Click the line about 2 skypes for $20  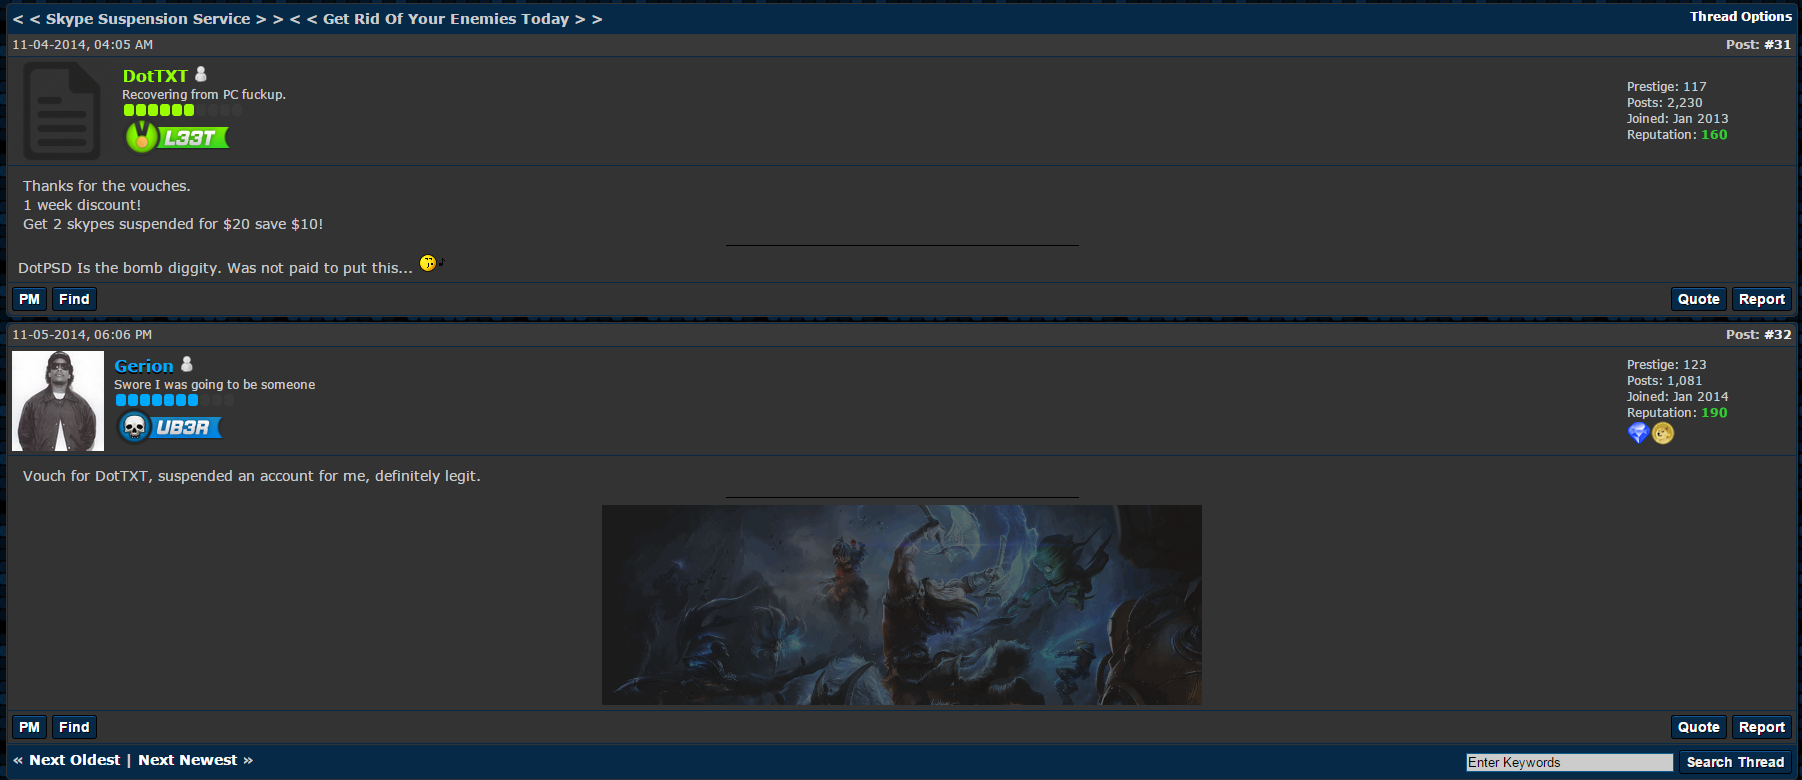pyautogui.click(x=173, y=224)
